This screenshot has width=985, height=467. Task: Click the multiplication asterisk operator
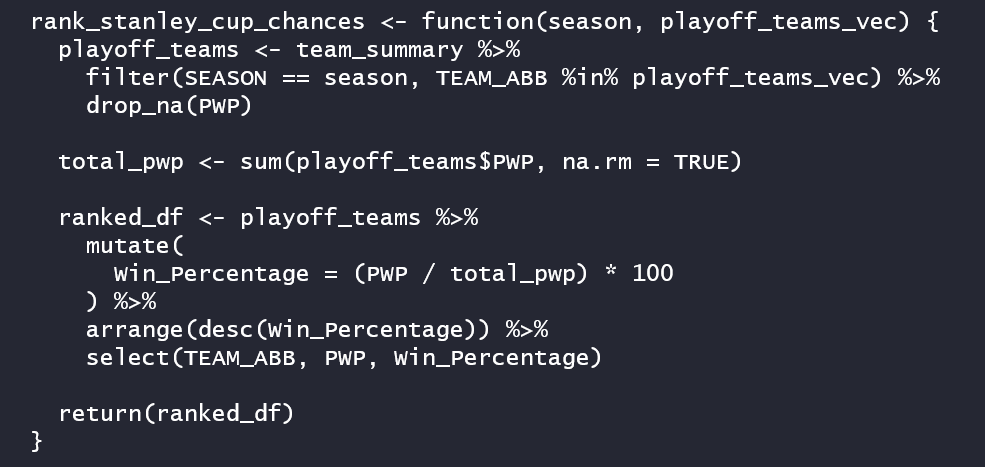click(x=610, y=272)
